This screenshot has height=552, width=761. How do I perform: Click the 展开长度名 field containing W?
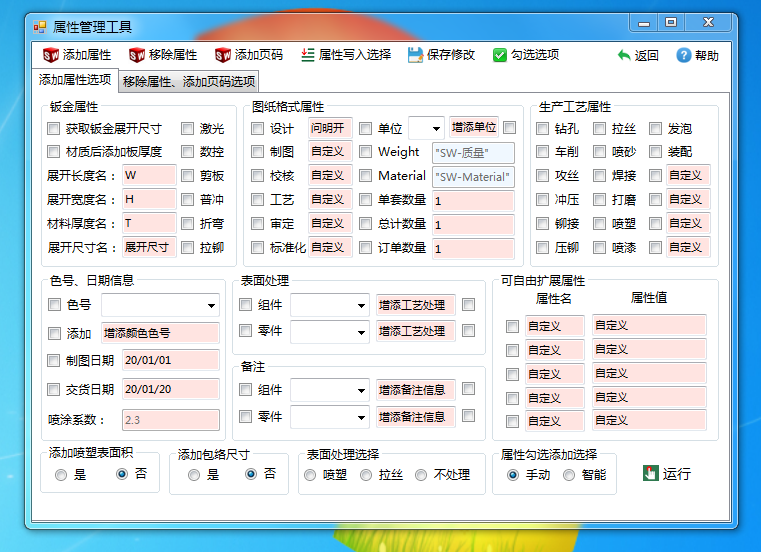[149, 175]
